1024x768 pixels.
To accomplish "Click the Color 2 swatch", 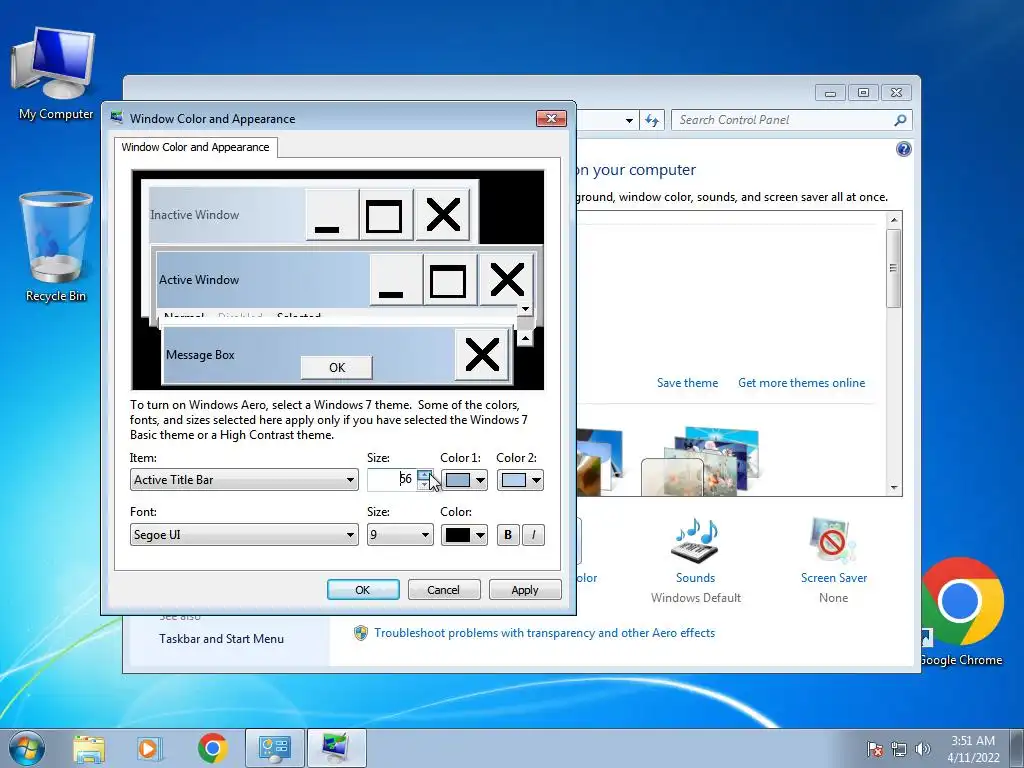I will 513,481.
